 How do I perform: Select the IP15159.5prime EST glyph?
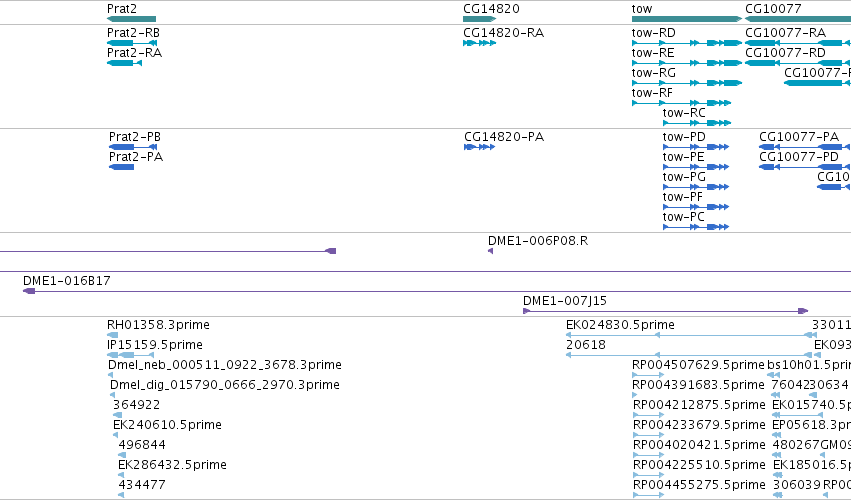pyautogui.click(x=123, y=355)
